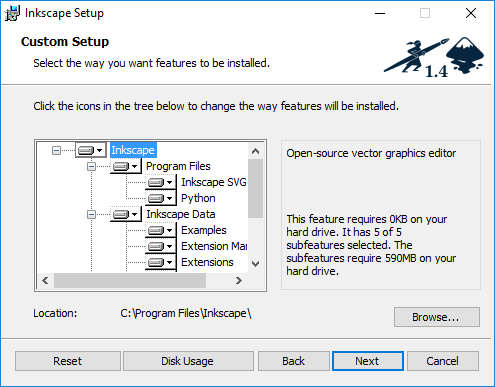Open the Inkscape SVG feature icon dropdown

coord(161,182)
